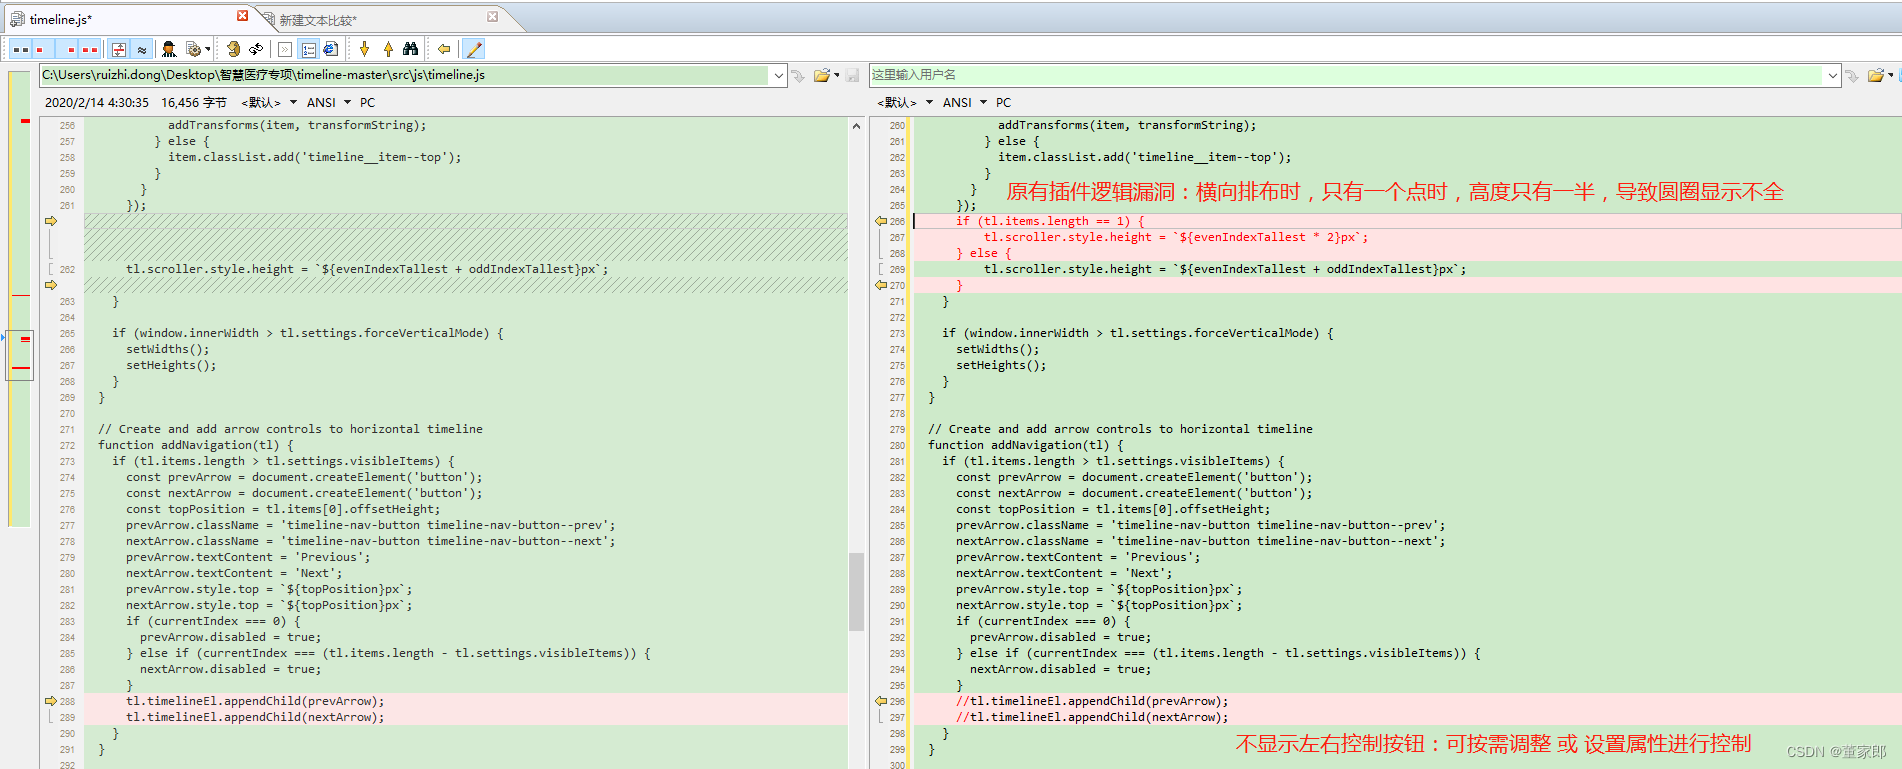Click the left gutter arrow at line 288

51,701
